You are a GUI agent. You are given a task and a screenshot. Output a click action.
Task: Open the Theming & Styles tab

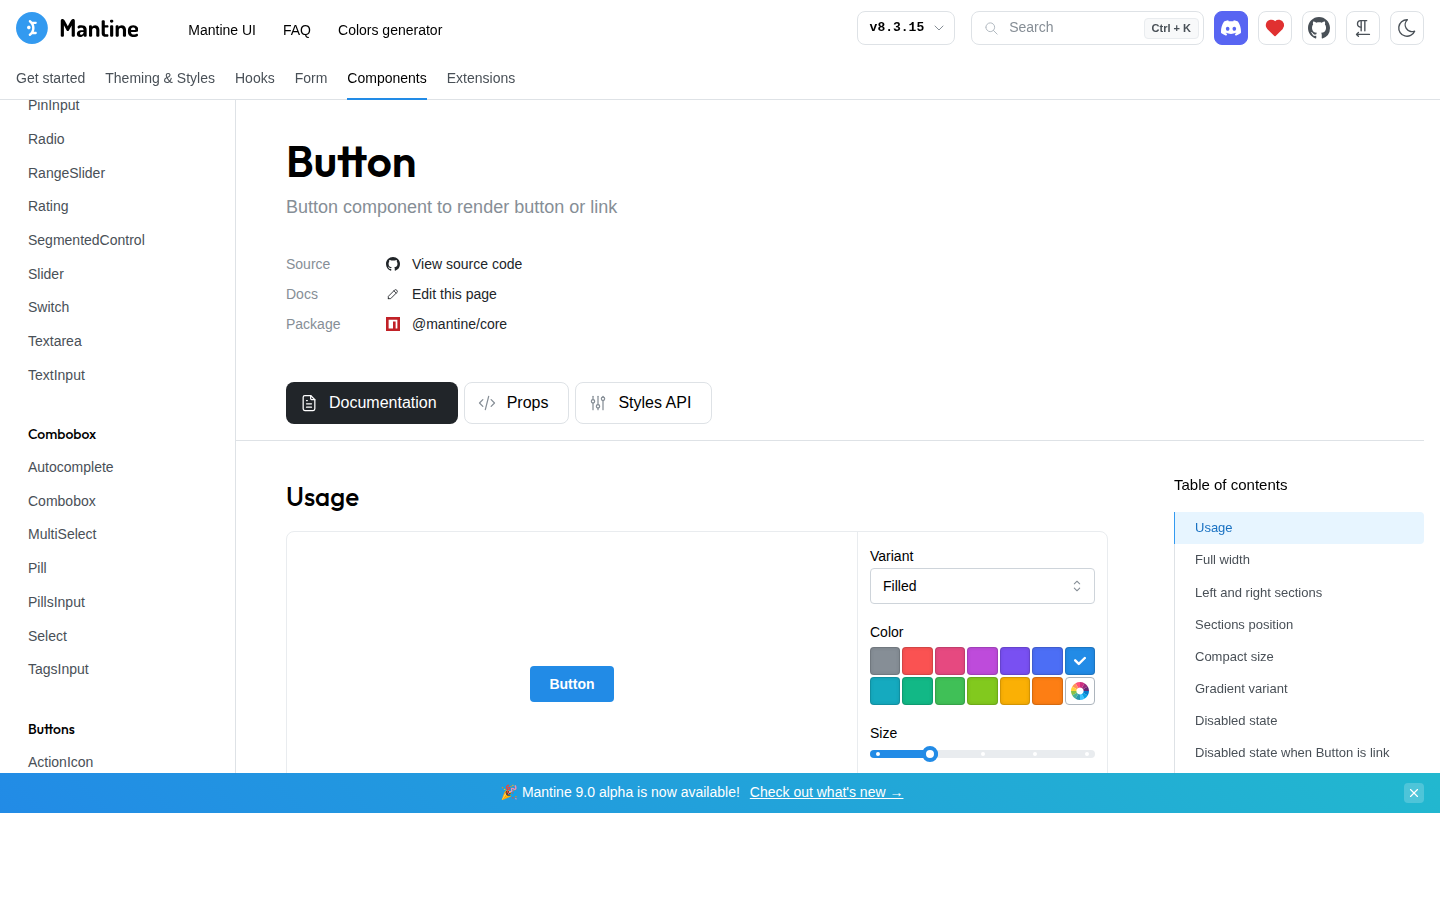pyautogui.click(x=160, y=78)
